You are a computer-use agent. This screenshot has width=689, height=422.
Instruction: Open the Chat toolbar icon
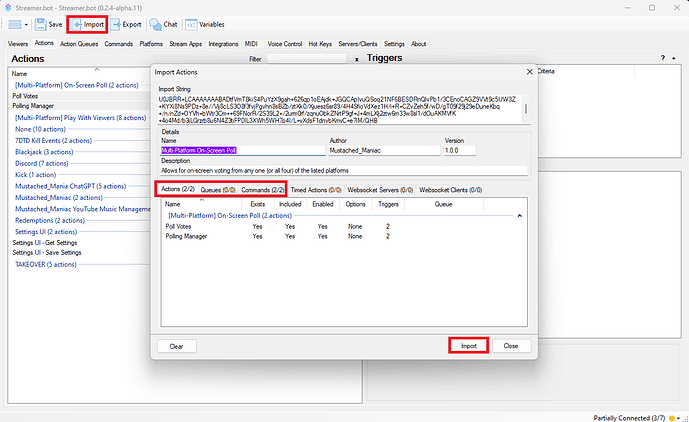164,23
